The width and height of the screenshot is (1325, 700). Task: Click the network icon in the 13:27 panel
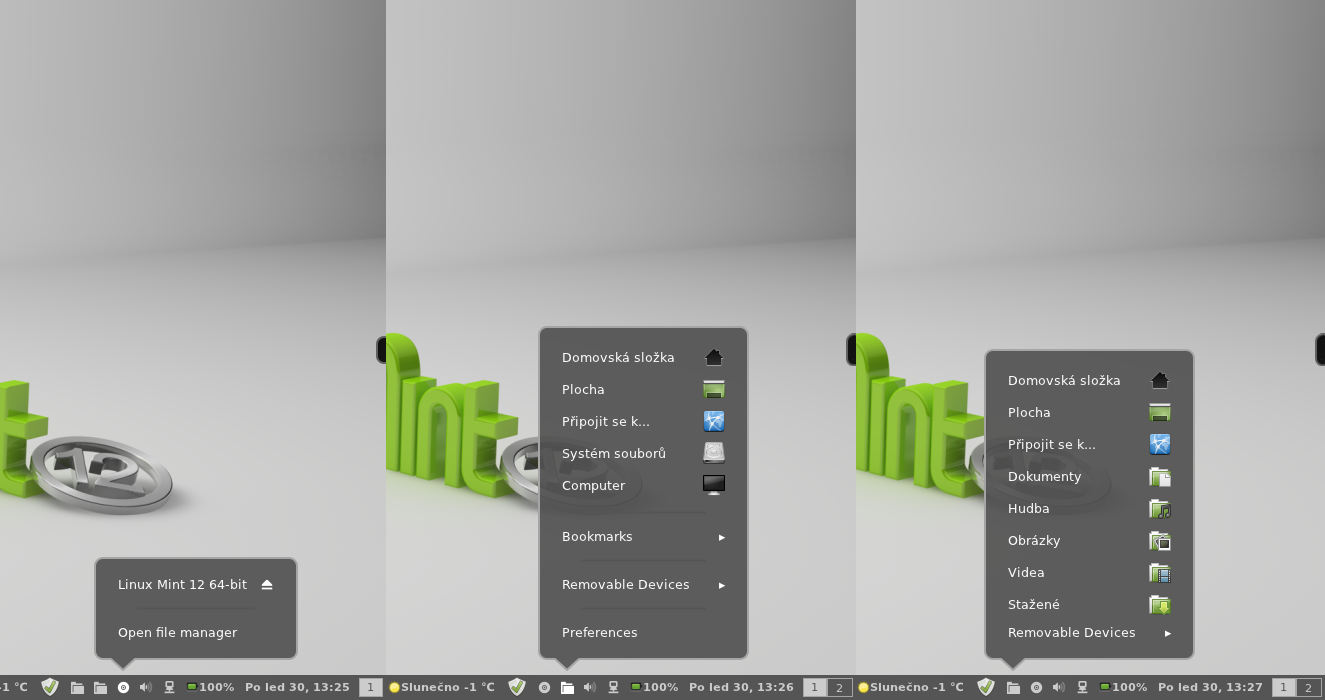(x=1082, y=687)
